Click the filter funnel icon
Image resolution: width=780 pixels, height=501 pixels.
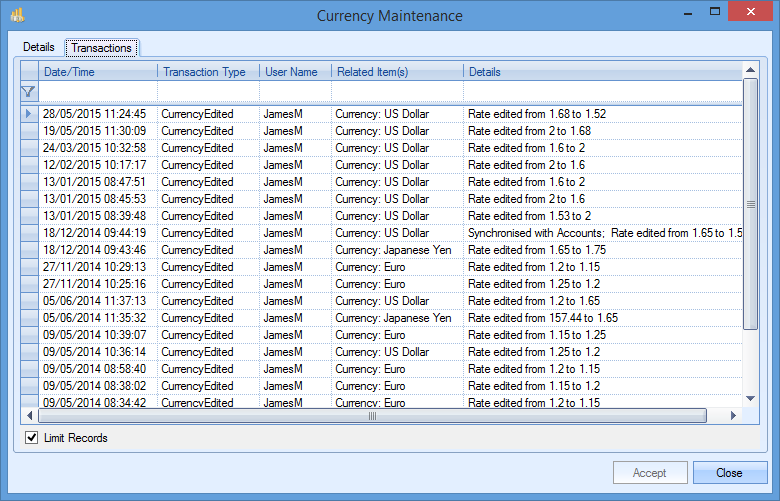tap(29, 91)
